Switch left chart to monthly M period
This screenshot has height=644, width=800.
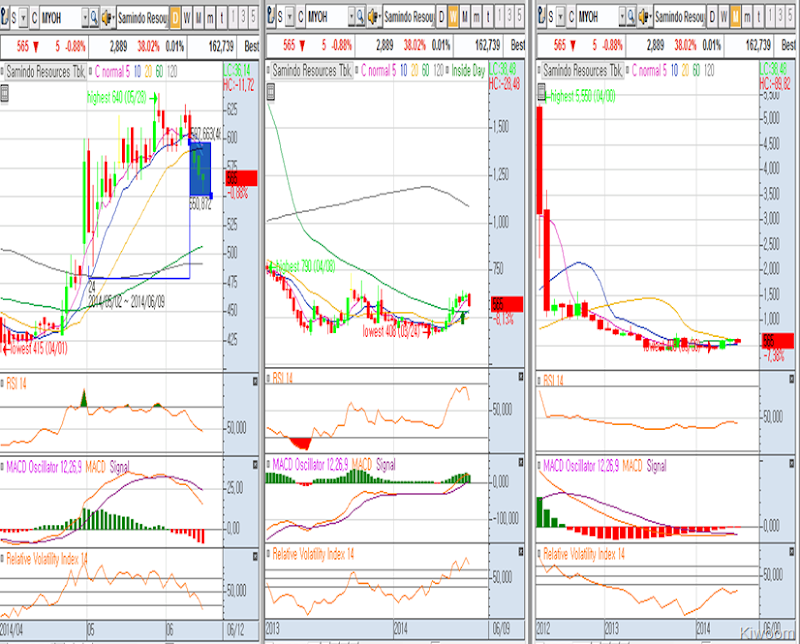(x=198, y=18)
